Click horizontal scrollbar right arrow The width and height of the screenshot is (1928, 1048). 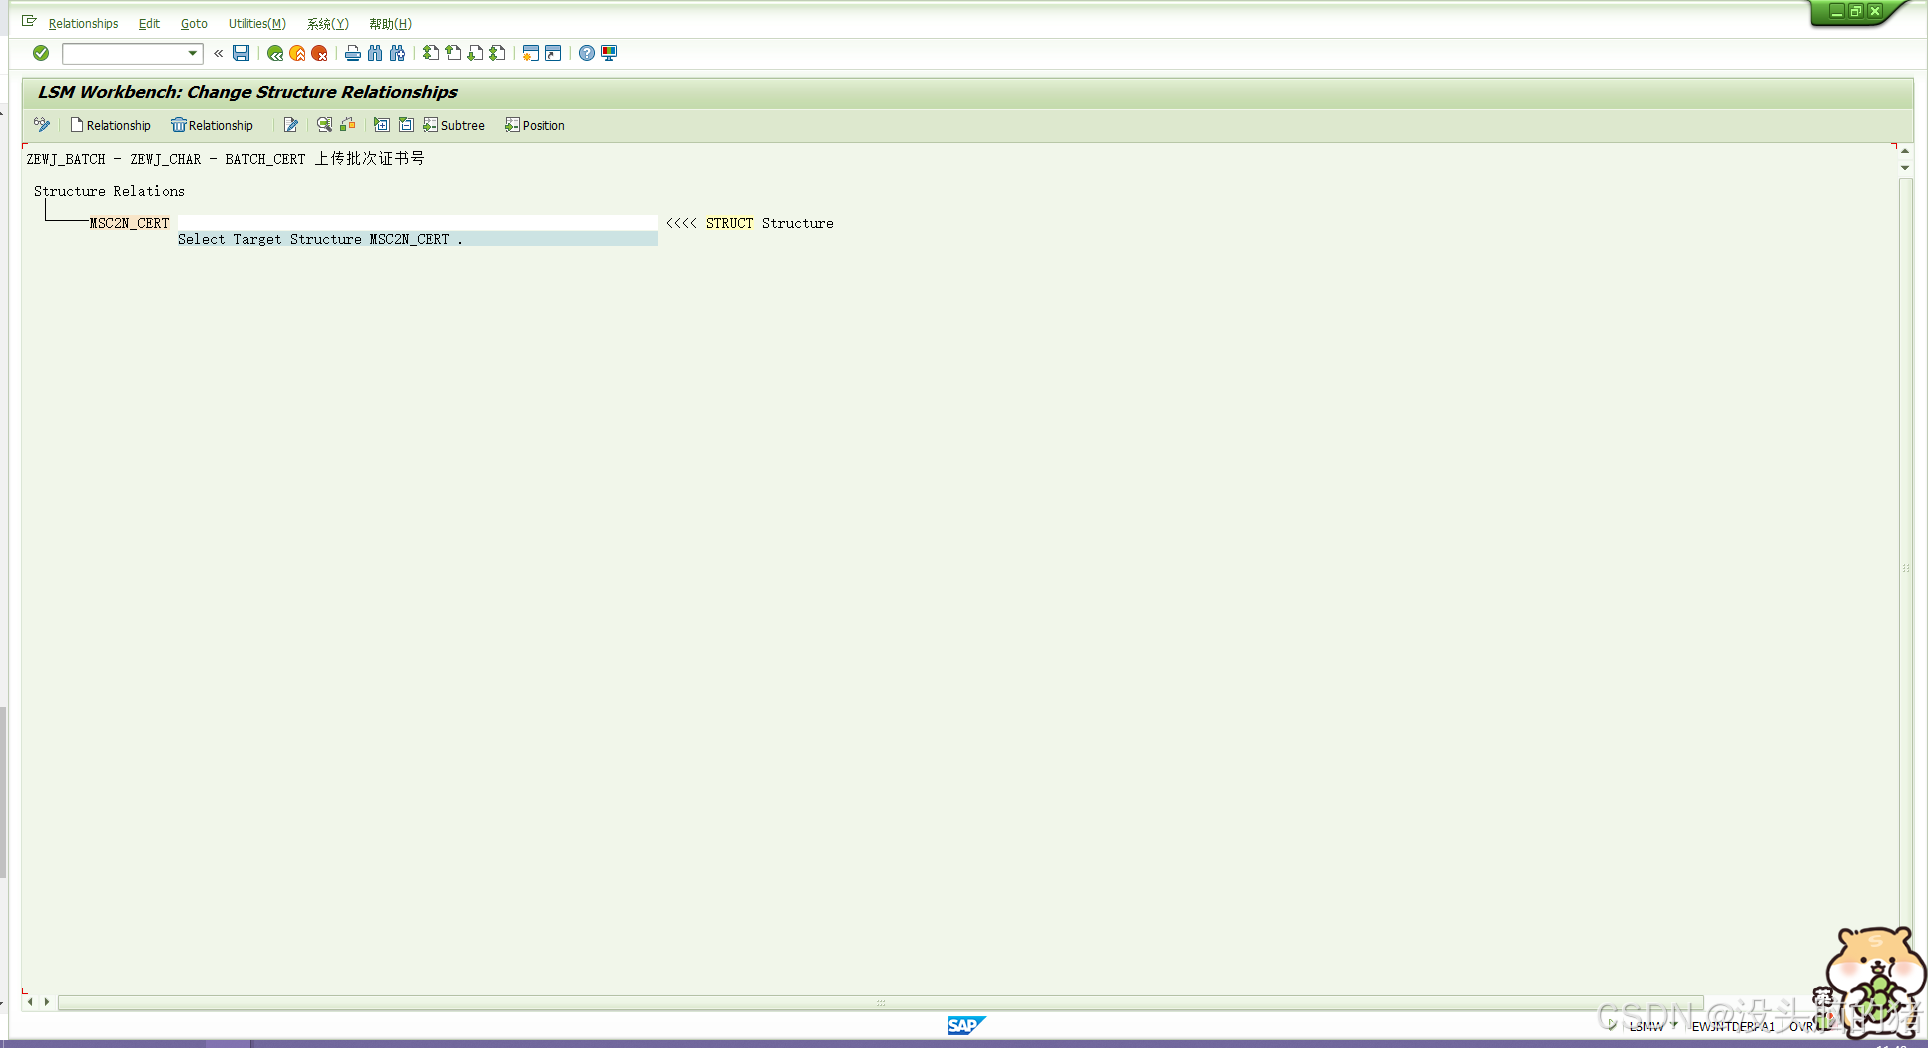click(x=47, y=1001)
